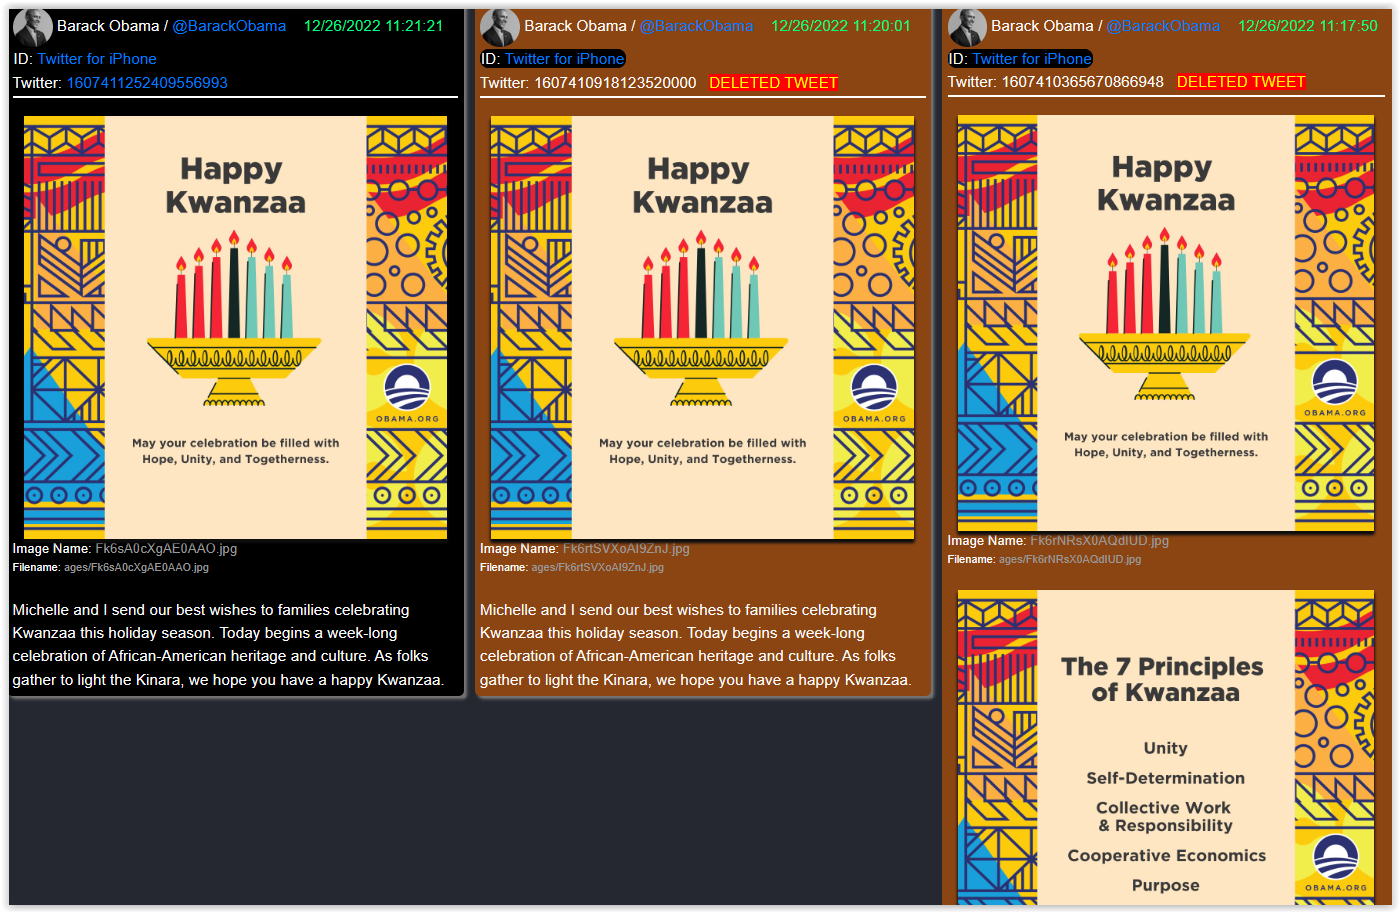The image size is (1400, 913).
Task: Click the tweet text in the 11:21:21 card
Action: (229, 645)
